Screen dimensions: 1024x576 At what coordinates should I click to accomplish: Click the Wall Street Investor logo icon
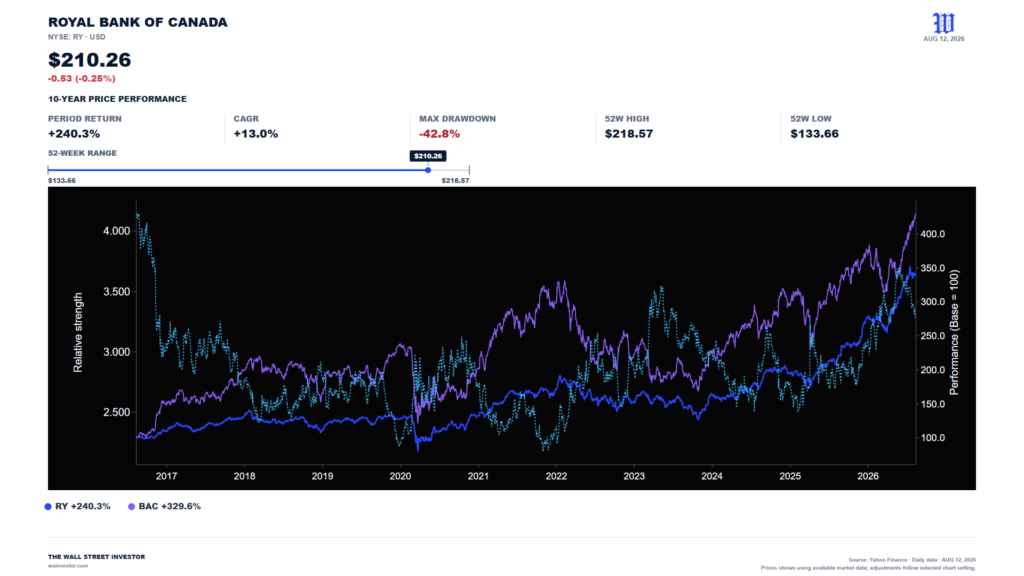944,23
